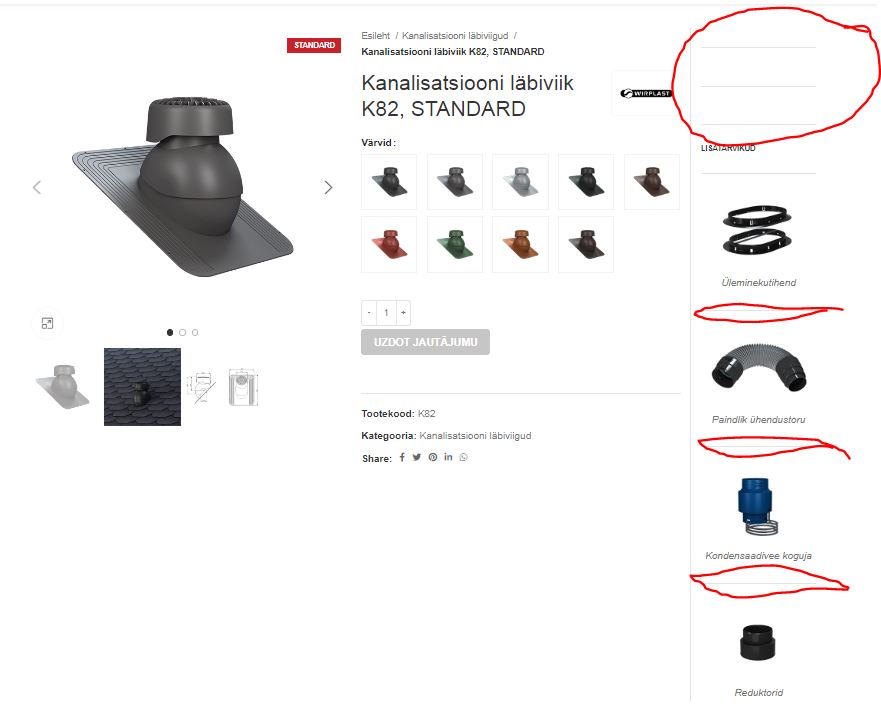Open Kanalisatsiooni läbiviigud breadcrumb link

point(455,35)
